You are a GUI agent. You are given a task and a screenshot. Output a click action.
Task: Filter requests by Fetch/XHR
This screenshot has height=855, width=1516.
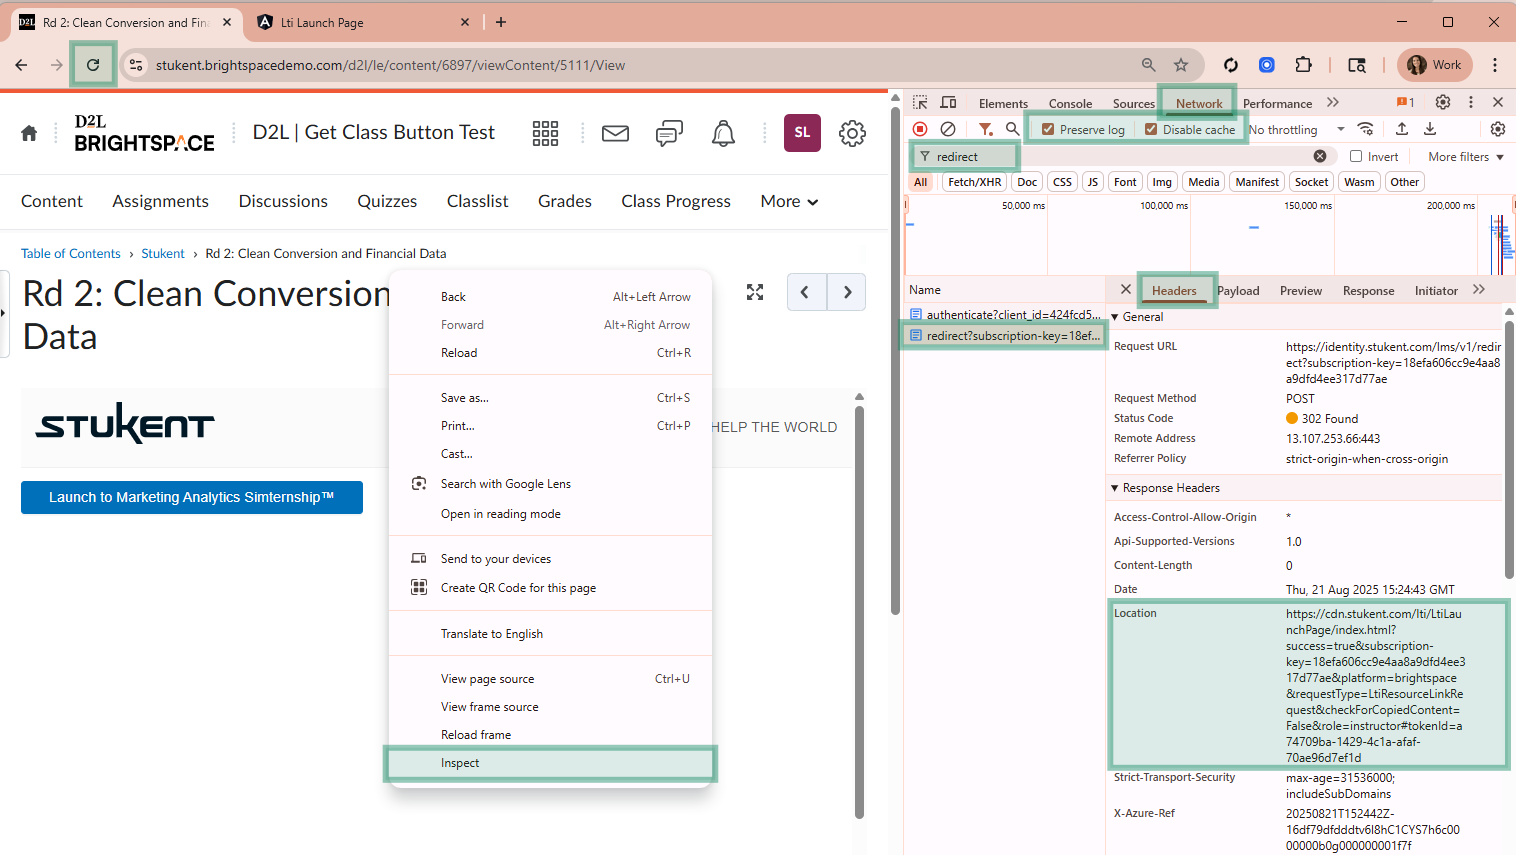point(974,182)
